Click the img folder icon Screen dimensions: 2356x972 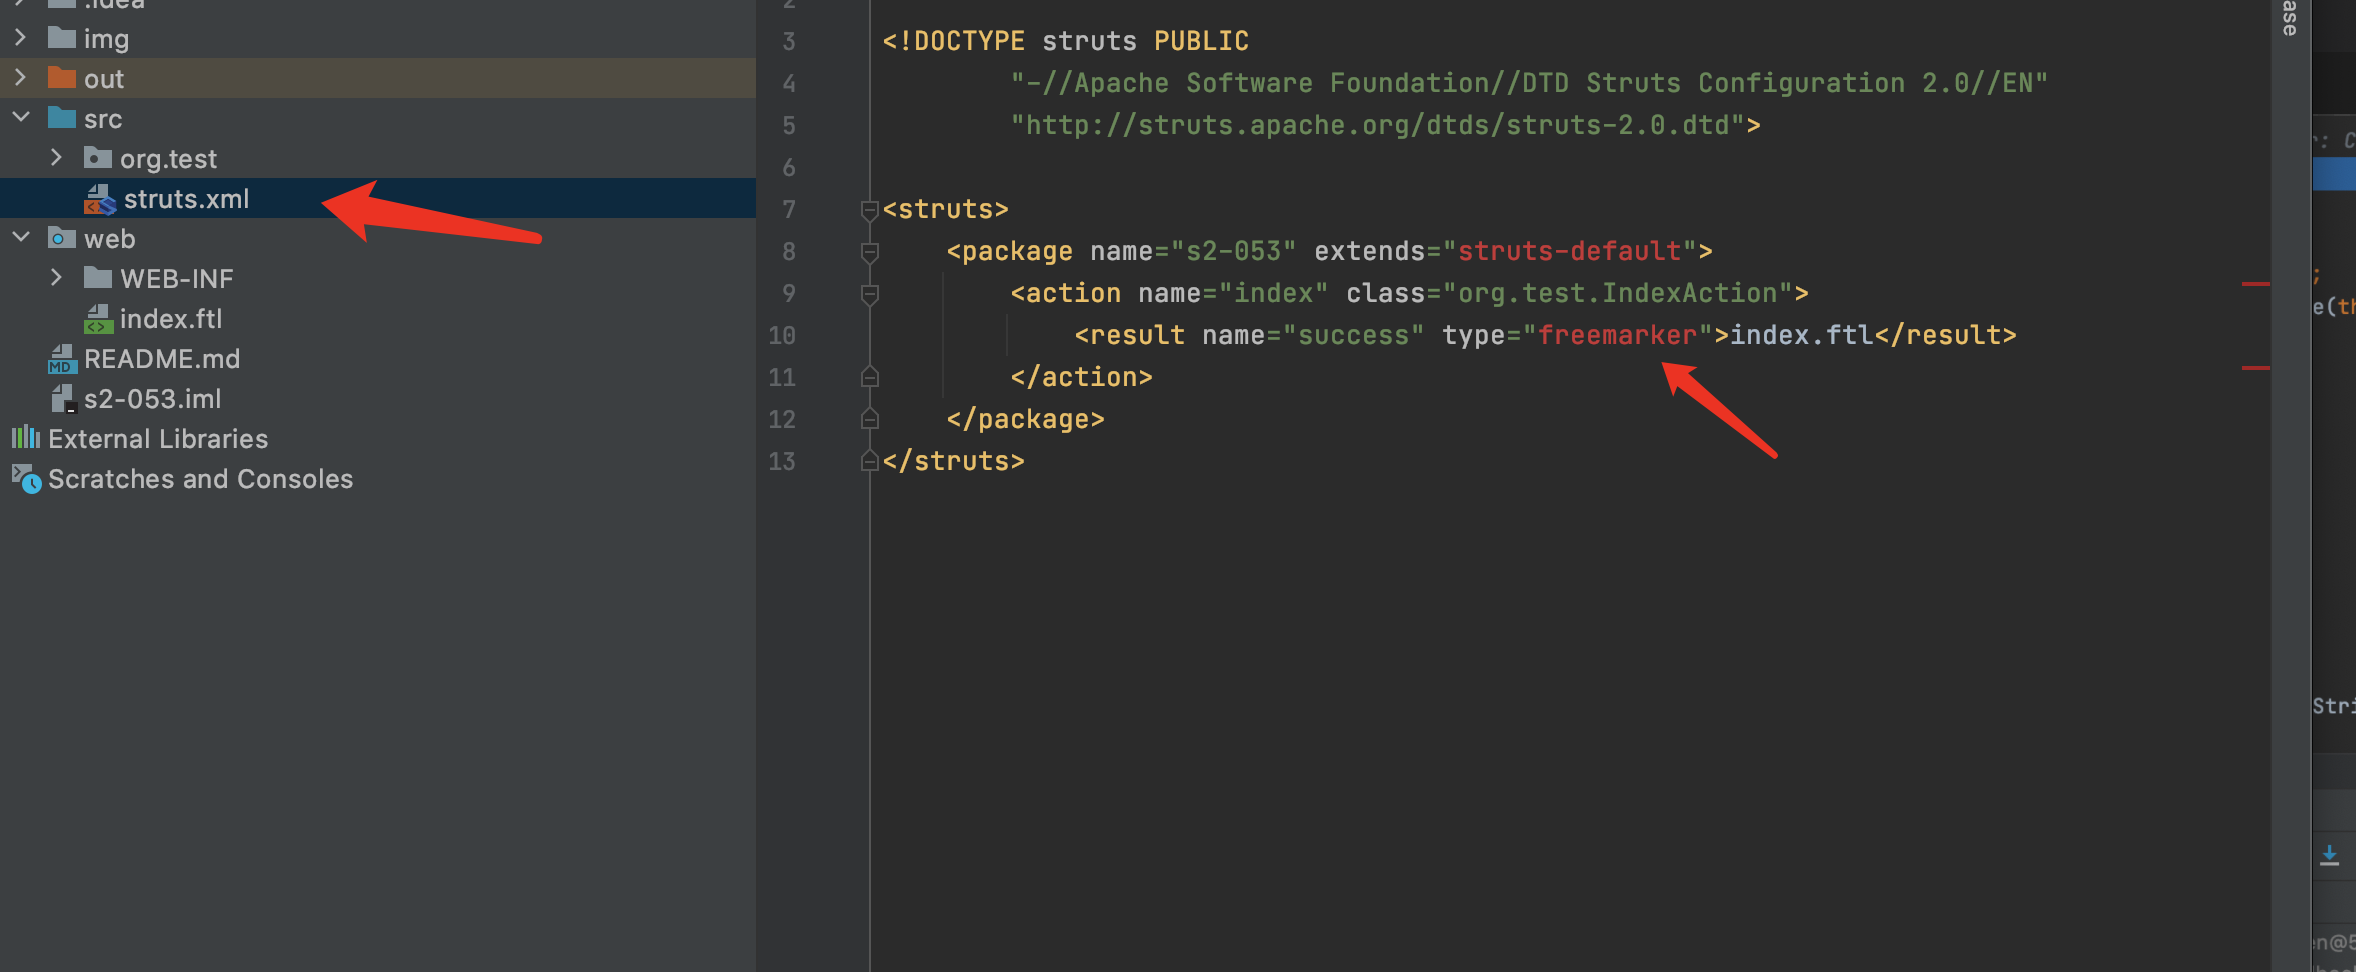click(x=62, y=38)
